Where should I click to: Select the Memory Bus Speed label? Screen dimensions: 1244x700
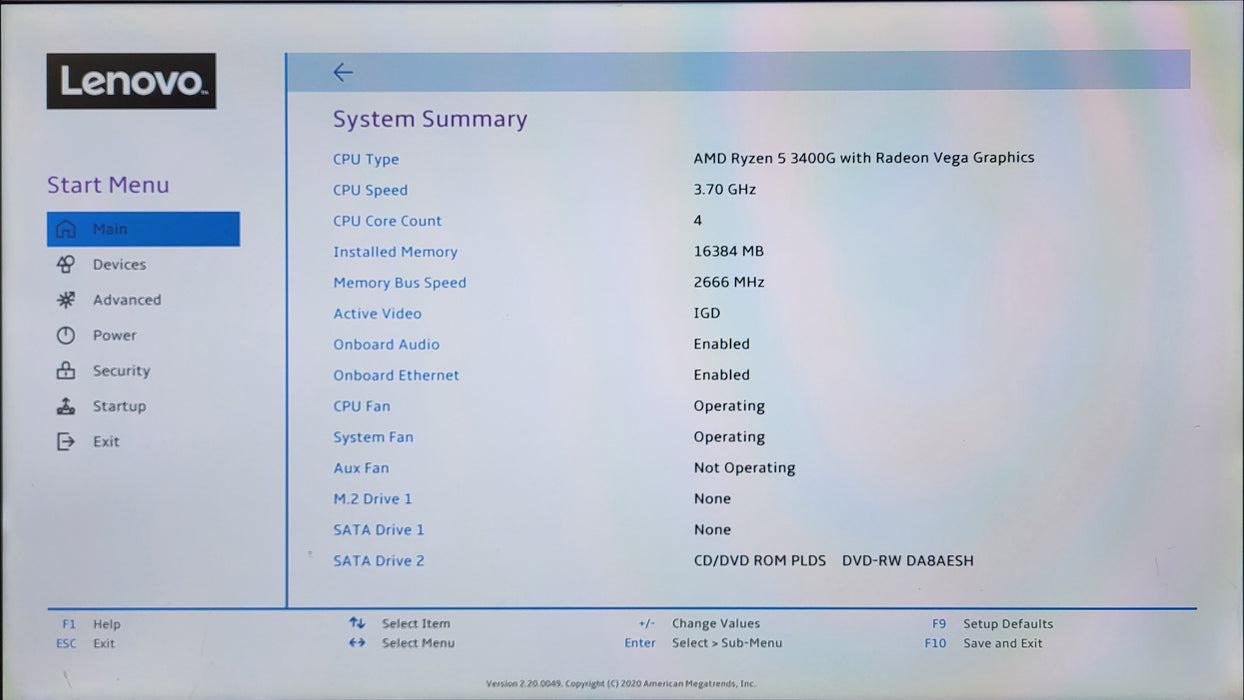(400, 283)
